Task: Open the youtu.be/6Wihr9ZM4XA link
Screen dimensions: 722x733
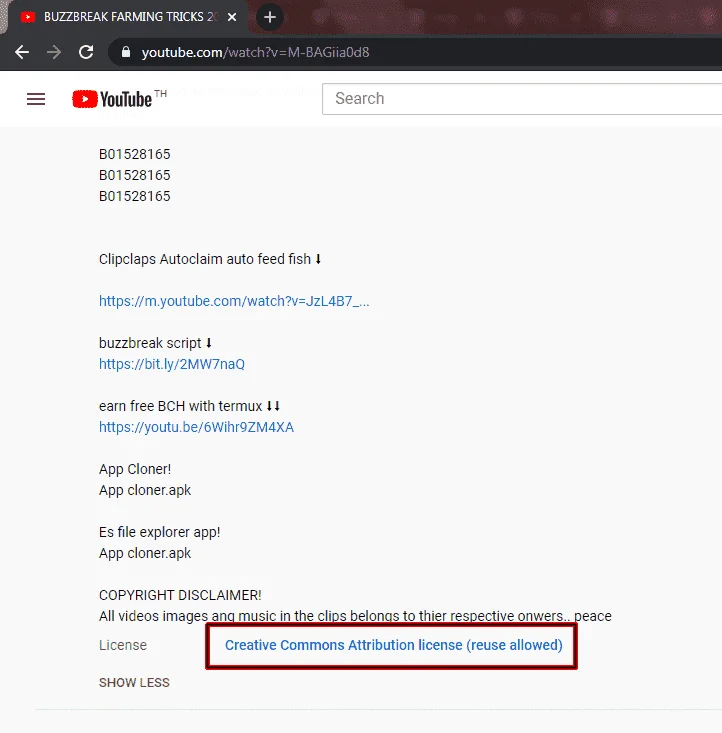Action: coord(196,427)
